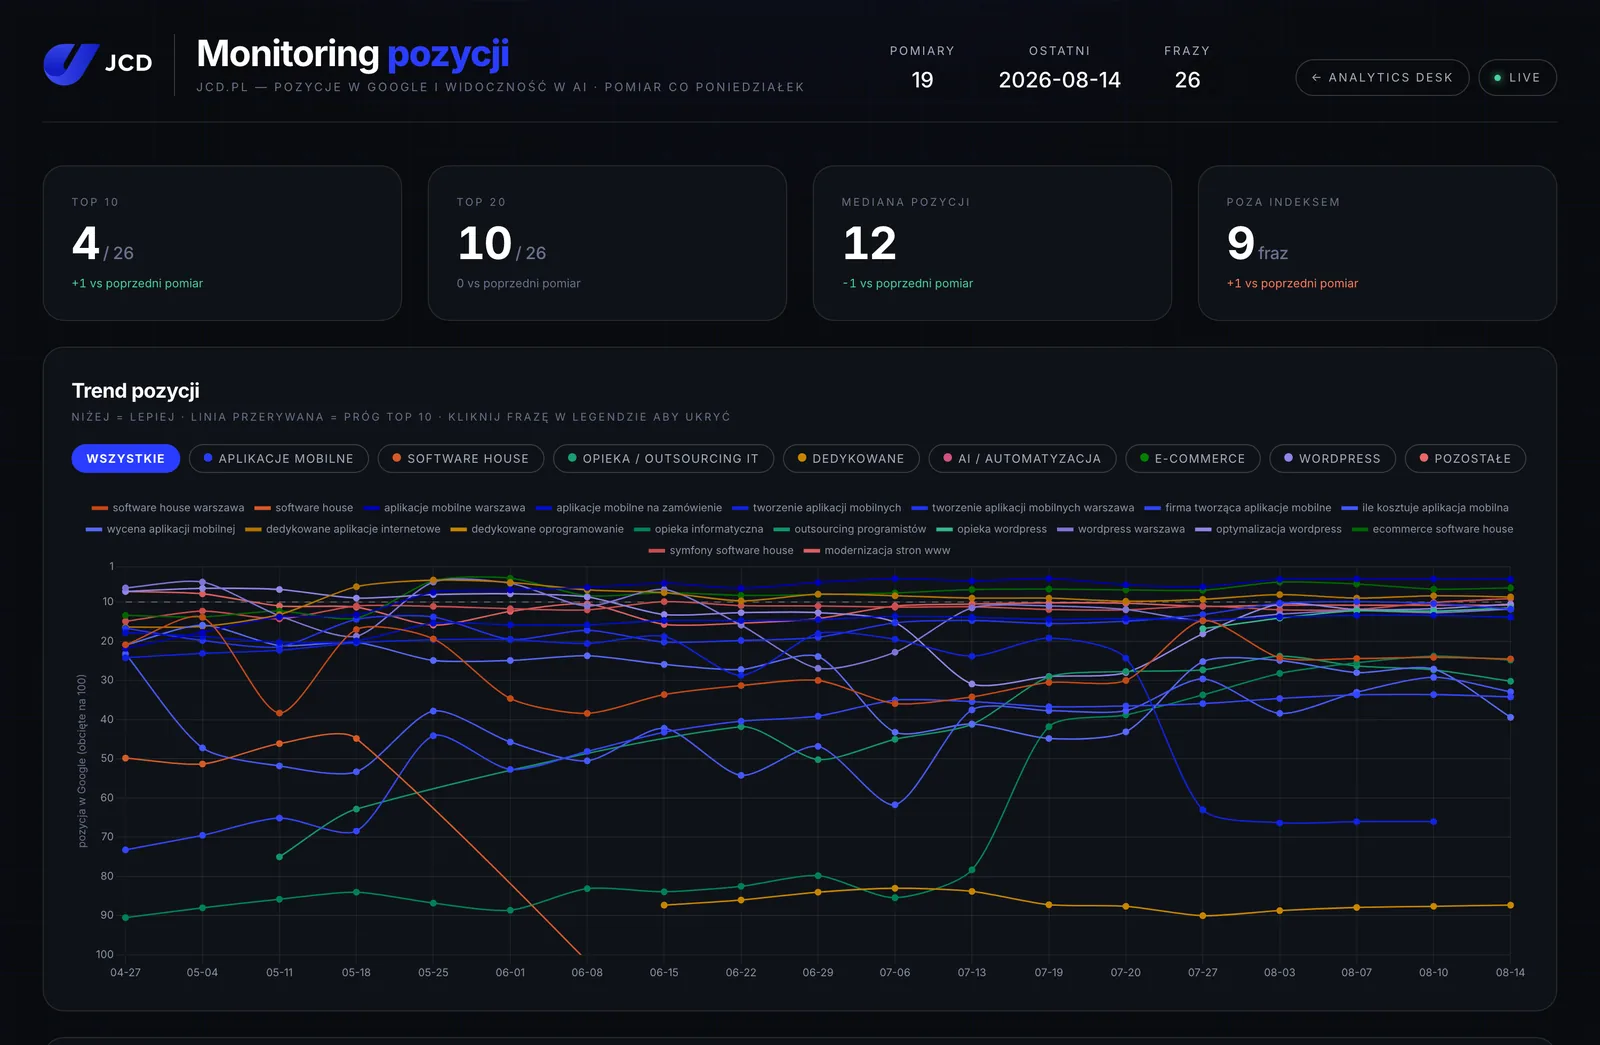Hide 'dedykowane aplikacje internetowe' legend series
The height and width of the screenshot is (1045, 1600).
pyautogui.click(x=343, y=529)
